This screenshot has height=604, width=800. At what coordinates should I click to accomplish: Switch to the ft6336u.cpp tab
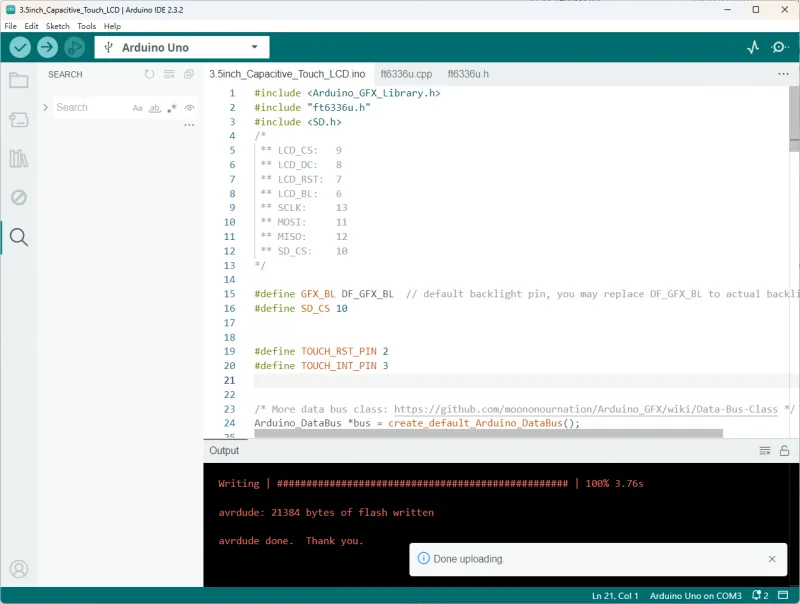[406, 74]
